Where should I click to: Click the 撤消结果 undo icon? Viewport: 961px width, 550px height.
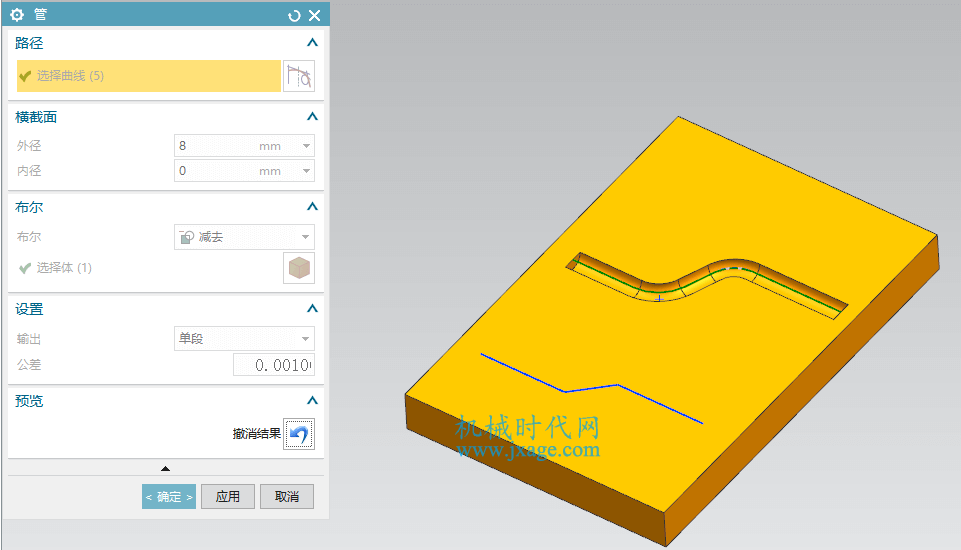pyautogui.click(x=299, y=434)
